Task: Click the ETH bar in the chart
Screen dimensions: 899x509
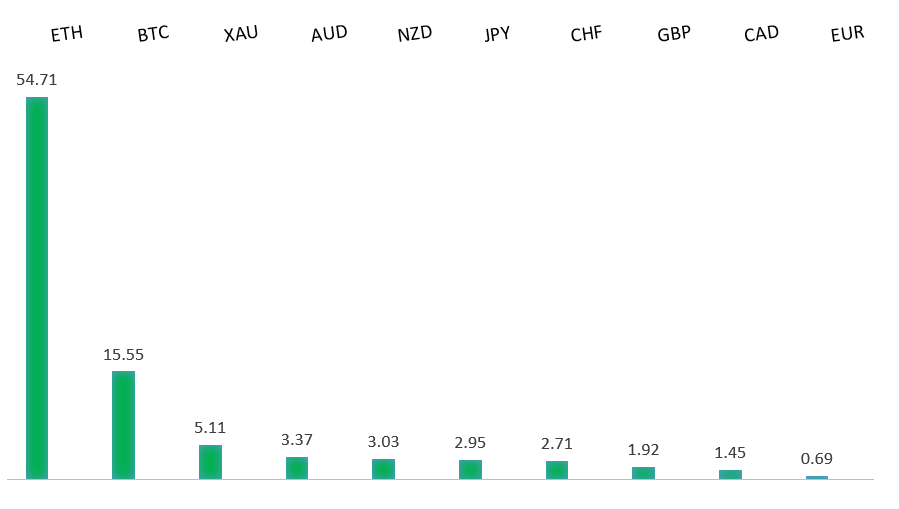Action: (x=37, y=288)
